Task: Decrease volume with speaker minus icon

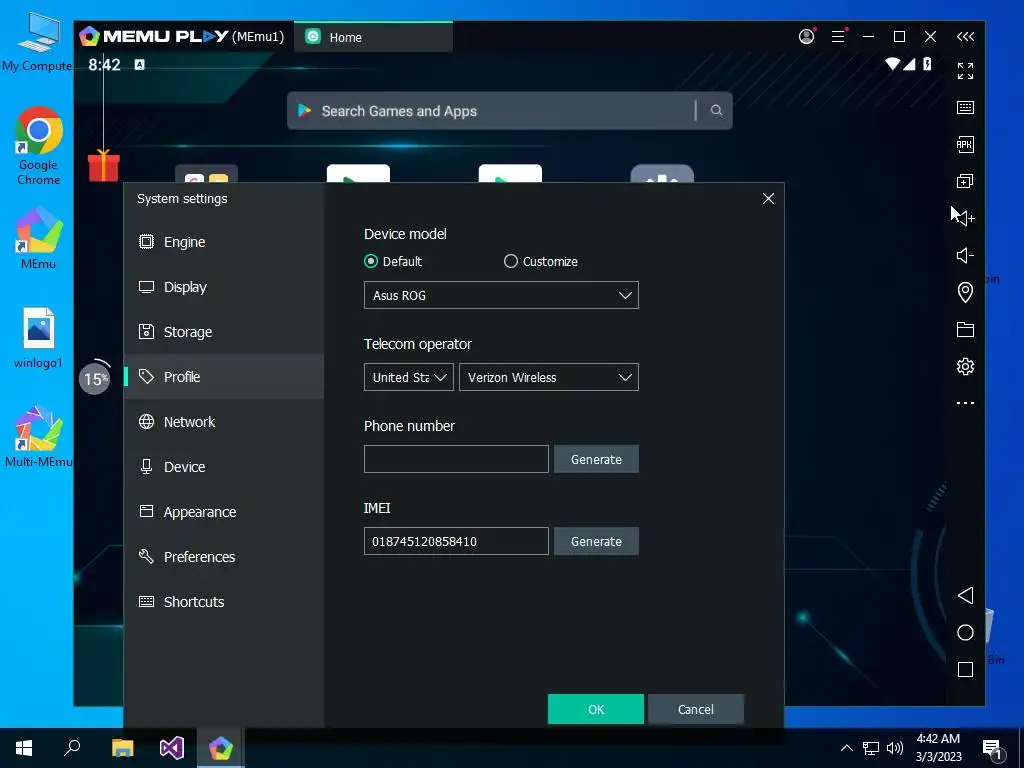Action: [965, 255]
